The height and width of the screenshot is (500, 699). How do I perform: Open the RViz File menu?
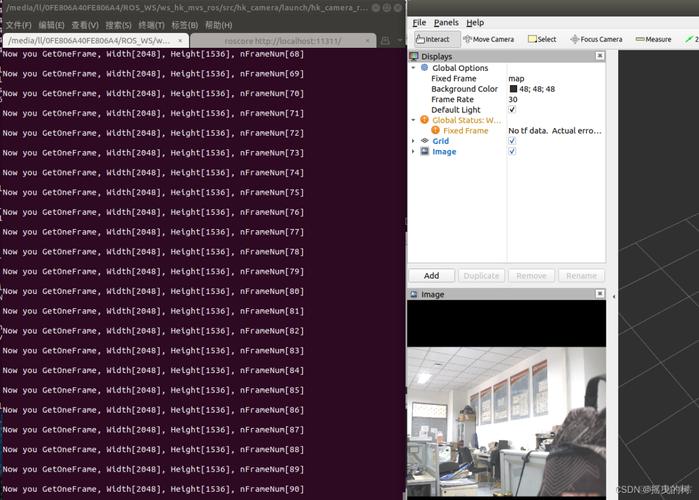[x=419, y=23]
